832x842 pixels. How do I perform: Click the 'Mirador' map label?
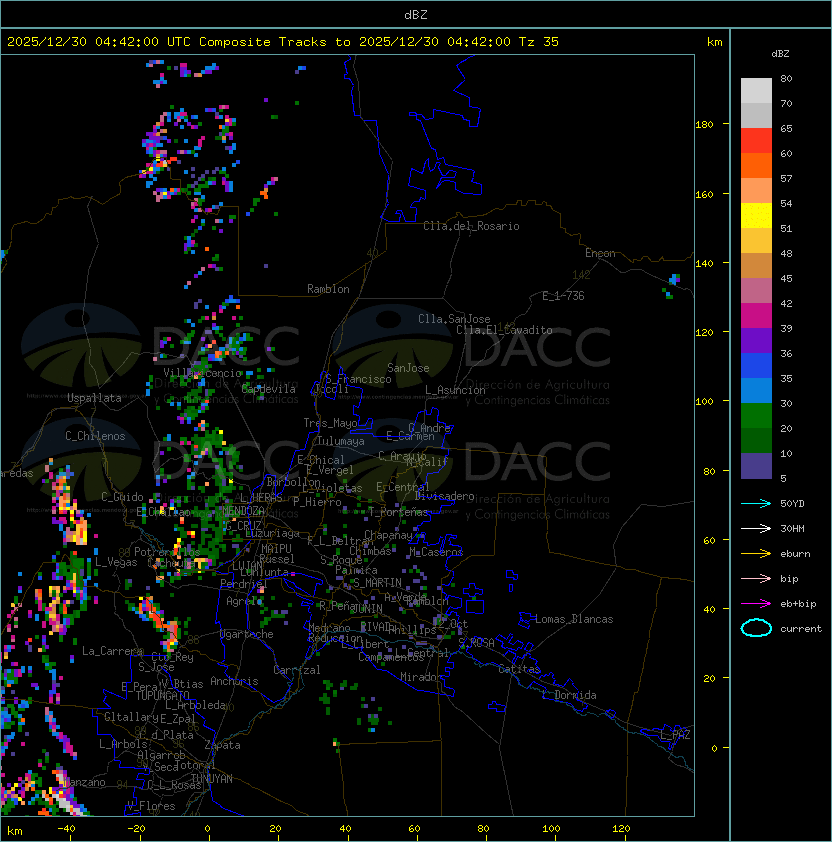(421, 677)
